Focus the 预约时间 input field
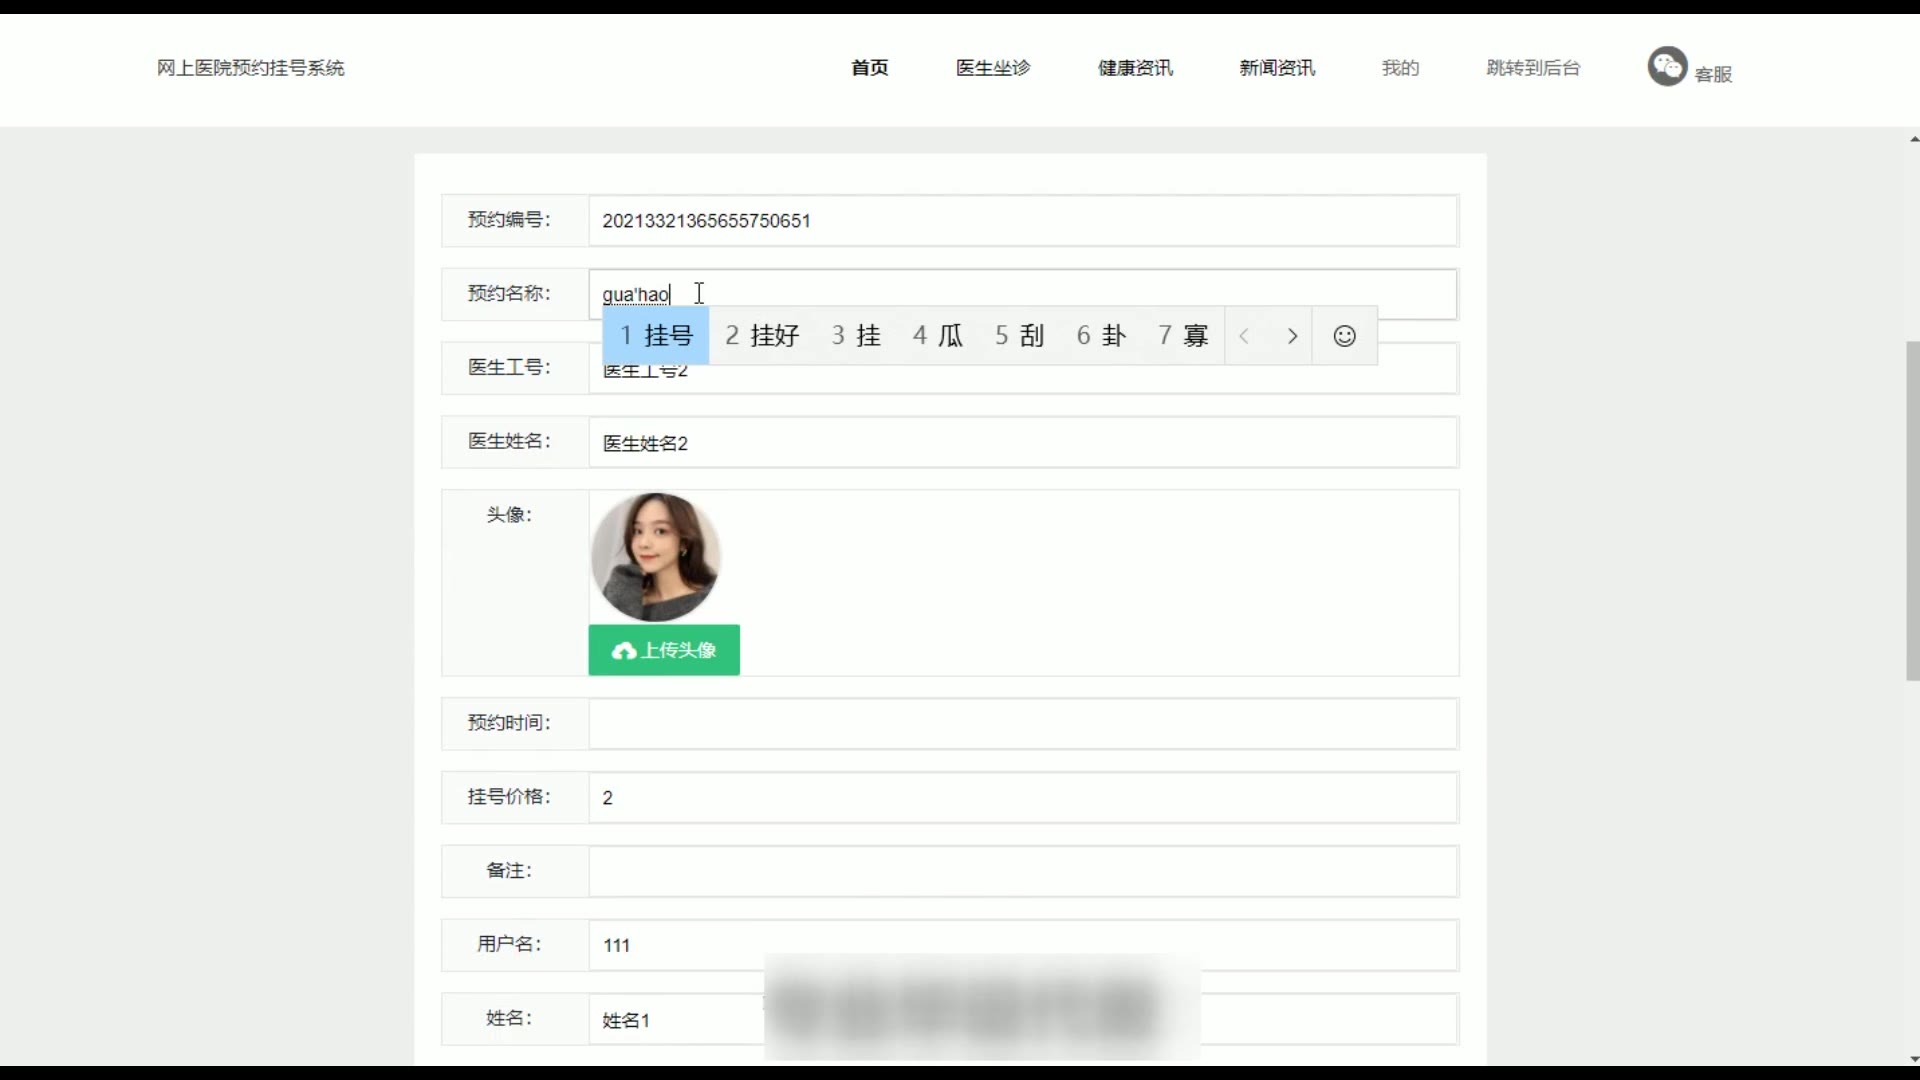The height and width of the screenshot is (1080, 1920). [1022, 724]
